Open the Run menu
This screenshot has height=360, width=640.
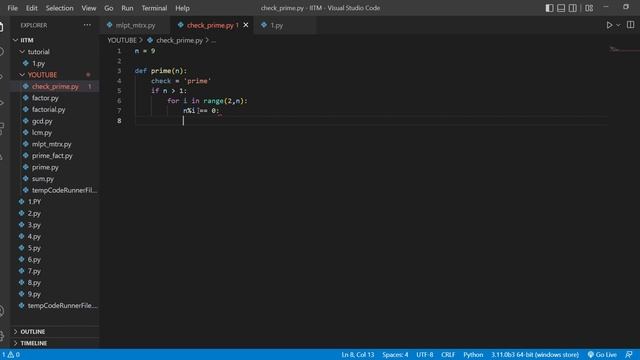tap(127, 8)
